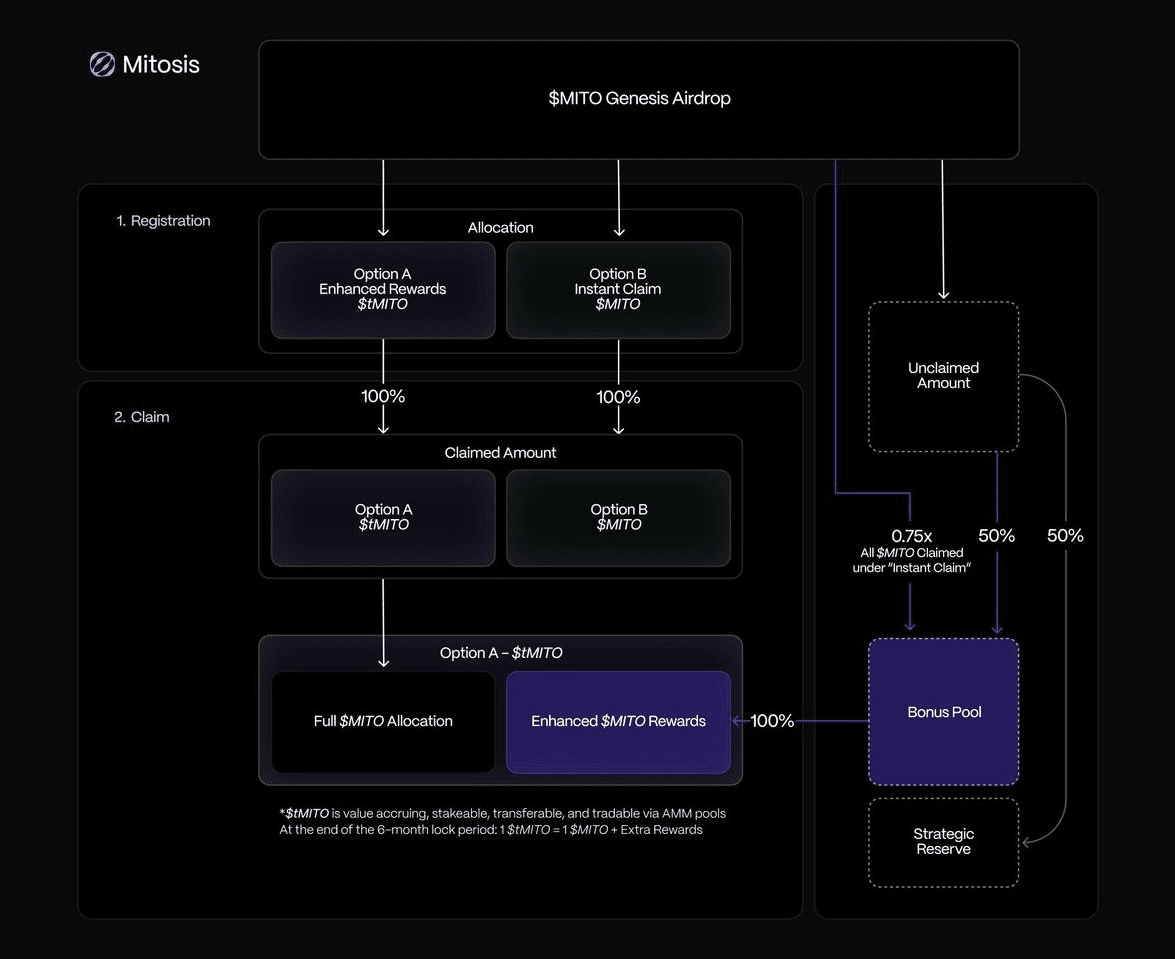Click the gray-curve 50% label toward Strategic Reserve
1175x959 pixels.
1065,536
